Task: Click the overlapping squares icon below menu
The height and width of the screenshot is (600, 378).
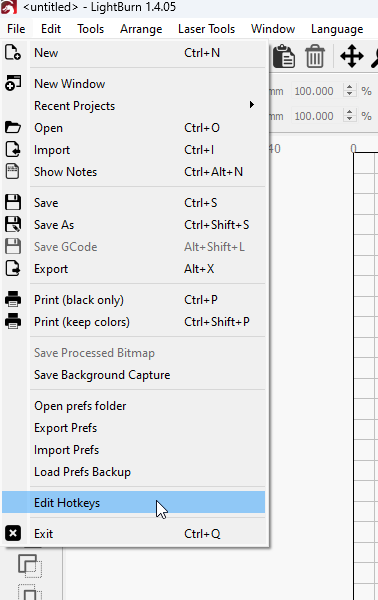Action: click(30, 566)
